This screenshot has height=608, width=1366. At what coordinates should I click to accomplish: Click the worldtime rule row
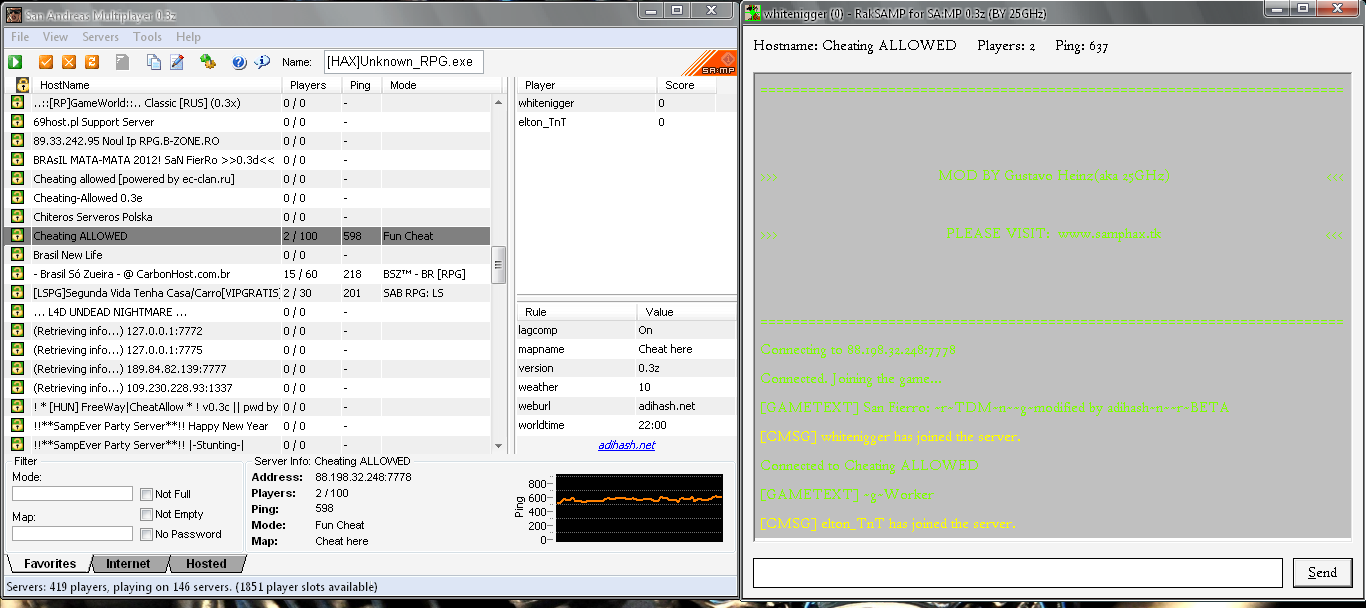coord(626,425)
